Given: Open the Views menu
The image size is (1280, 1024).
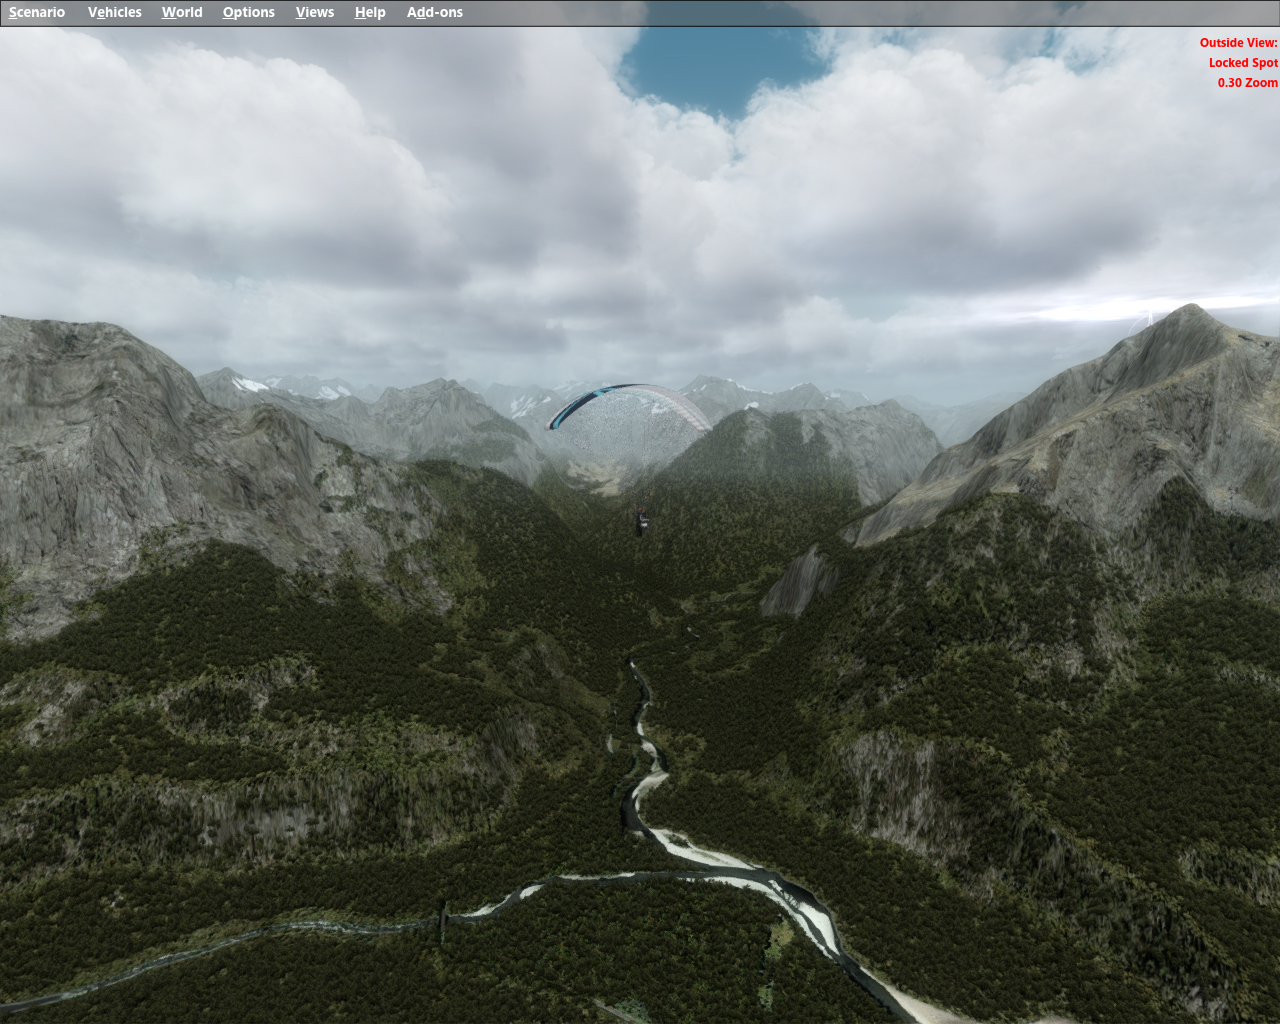Looking at the screenshot, I should pyautogui.click(x=315, y=13).
